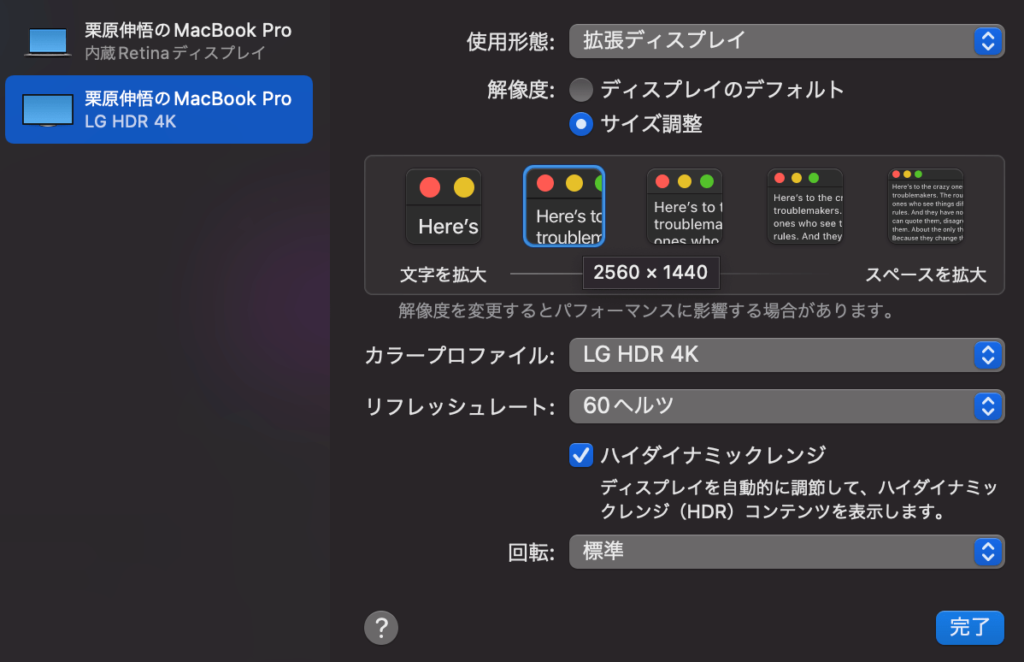Toggle the ハイダイナミックレンジ checkbox
This screenshot has width=1024, height=662.
pyautogui.click(x=581, y=455)
